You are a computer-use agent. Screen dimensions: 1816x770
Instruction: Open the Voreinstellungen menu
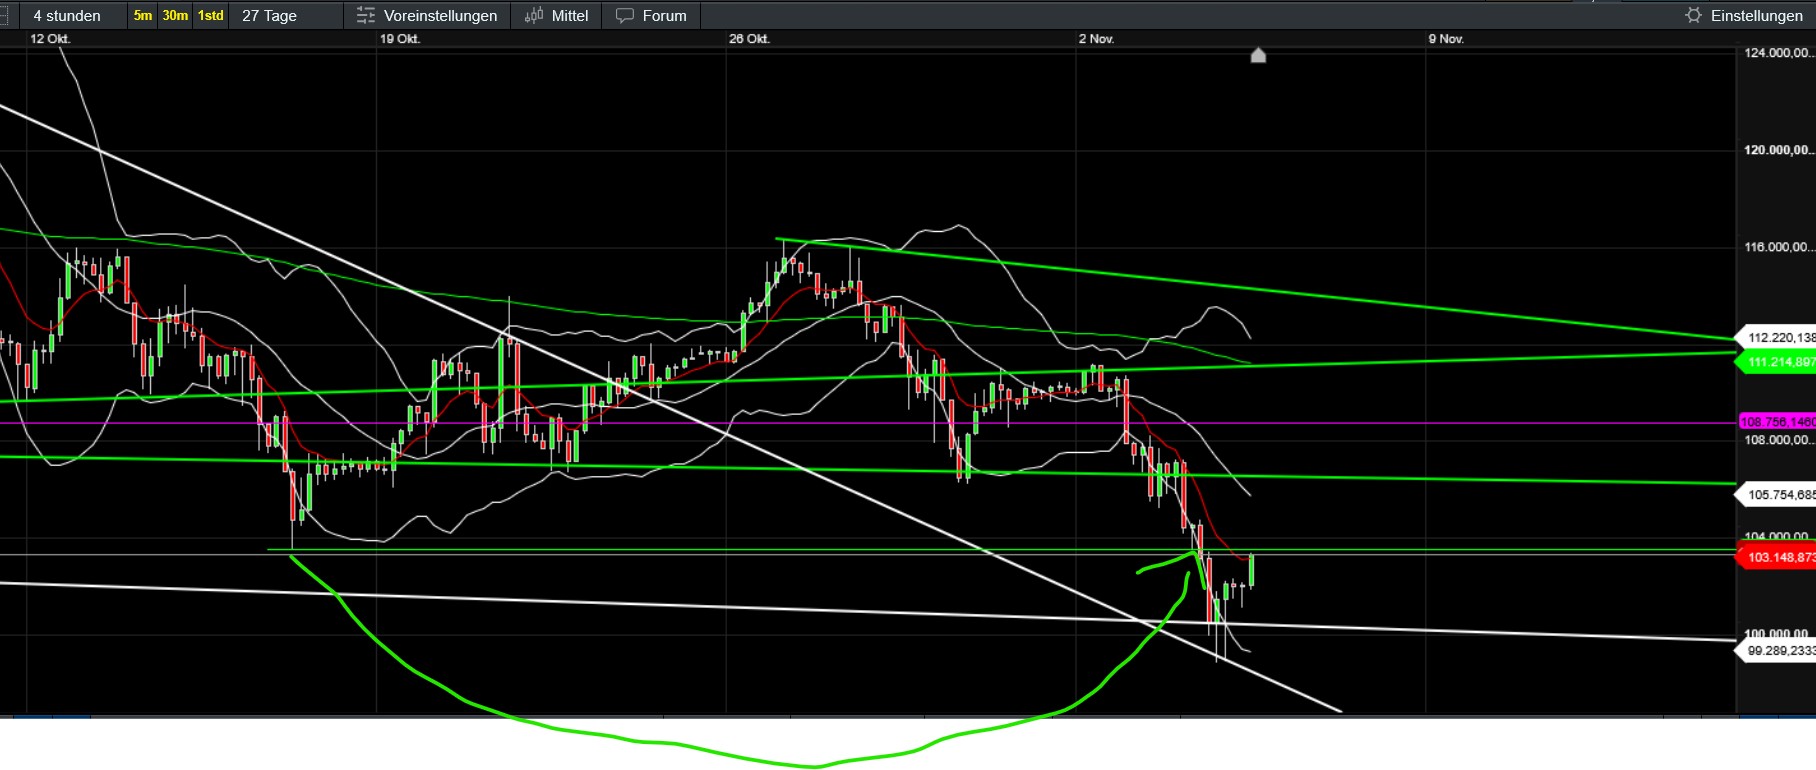tap(440, 16)
